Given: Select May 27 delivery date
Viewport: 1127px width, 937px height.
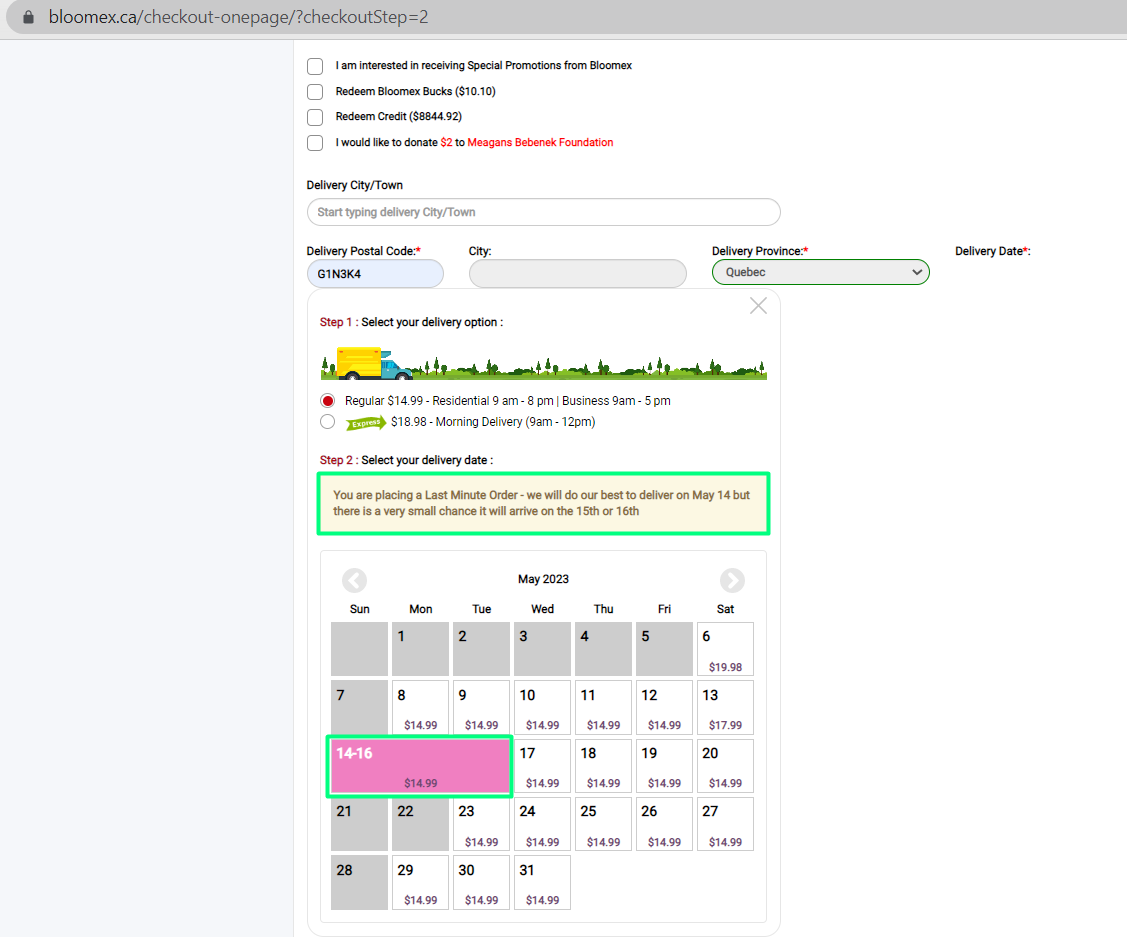Looking at the screenshot, I should (725, 824).
